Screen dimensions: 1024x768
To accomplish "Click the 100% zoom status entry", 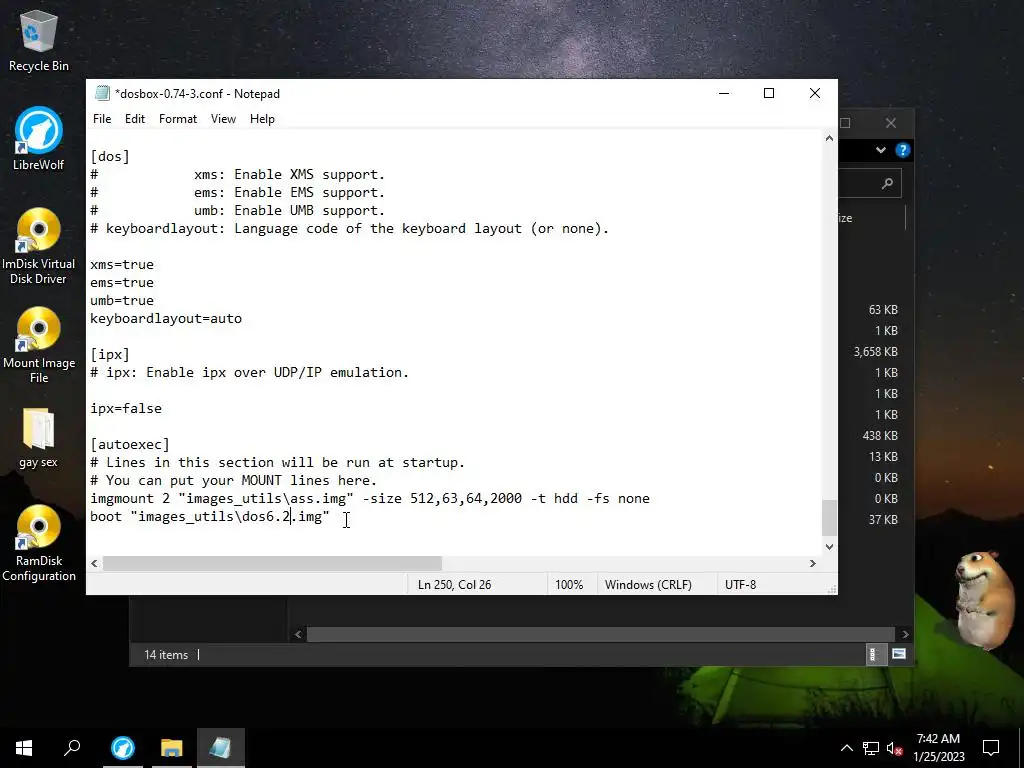I will (x=569, y=584).
